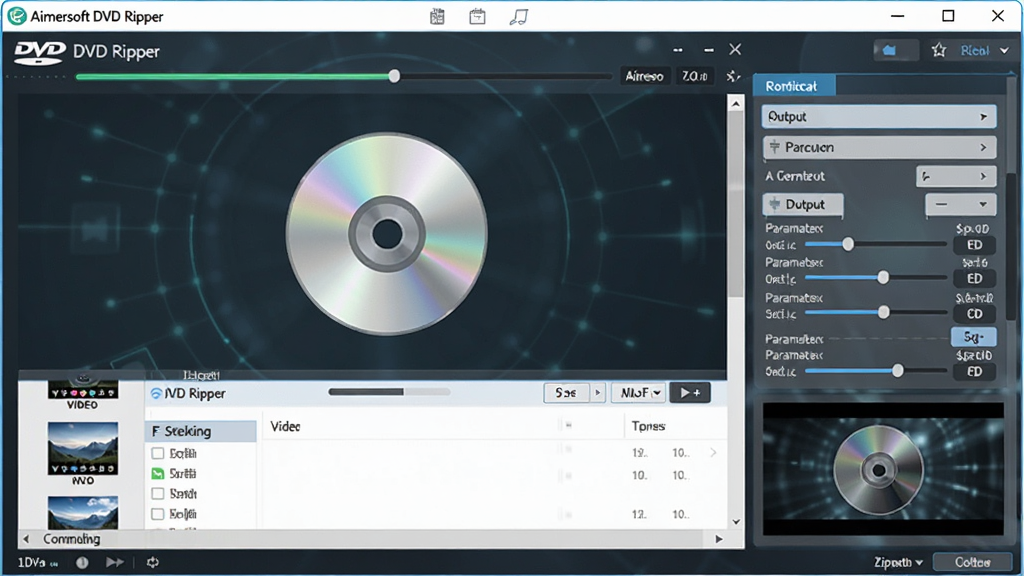Click the Dutput button with plus icon
The image size is (1024, 576).
803,204
